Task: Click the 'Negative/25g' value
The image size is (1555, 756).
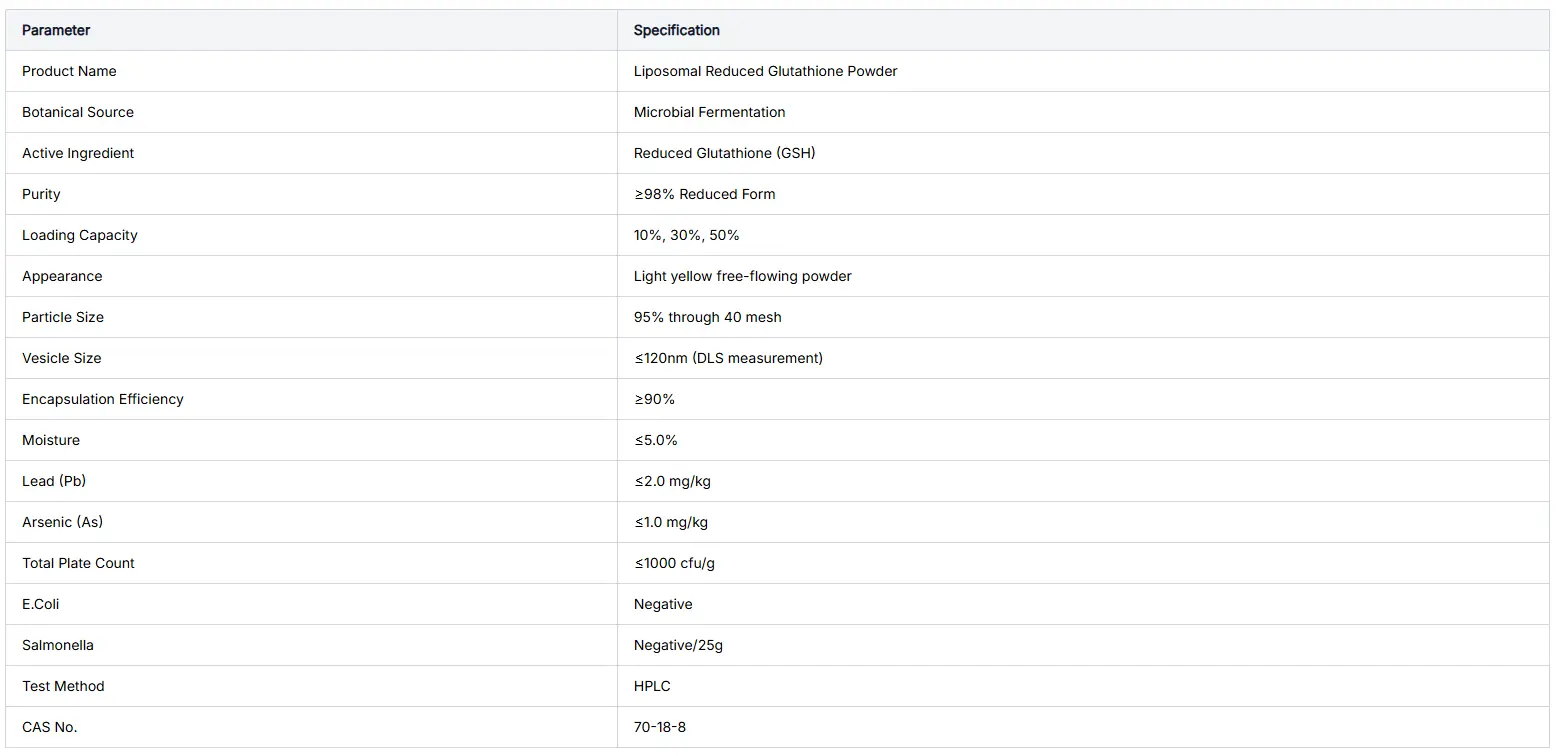Action: [x=678, y=645]
